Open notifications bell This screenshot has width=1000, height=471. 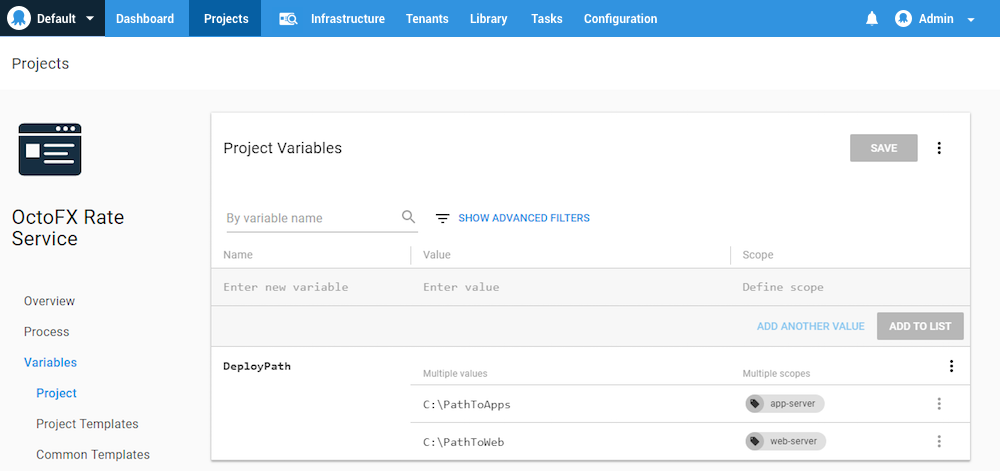pos(872,19)
